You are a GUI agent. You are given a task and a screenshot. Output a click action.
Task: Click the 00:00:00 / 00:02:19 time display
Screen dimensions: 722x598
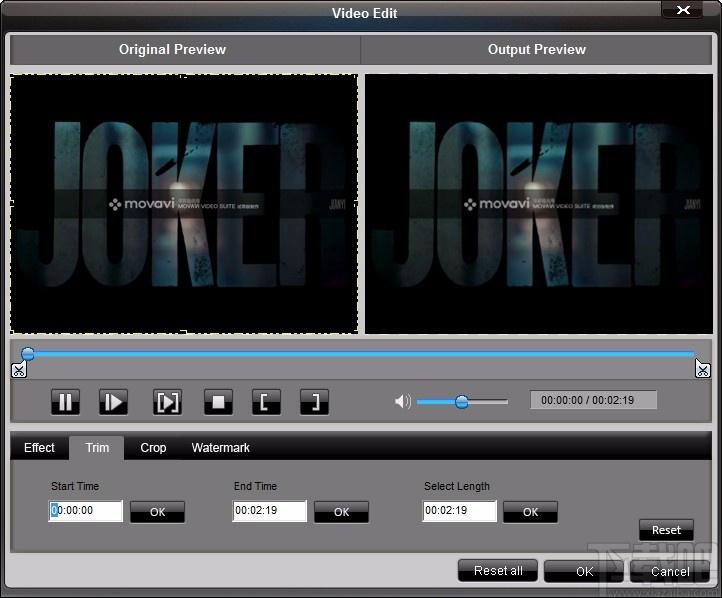coord(594,400)
